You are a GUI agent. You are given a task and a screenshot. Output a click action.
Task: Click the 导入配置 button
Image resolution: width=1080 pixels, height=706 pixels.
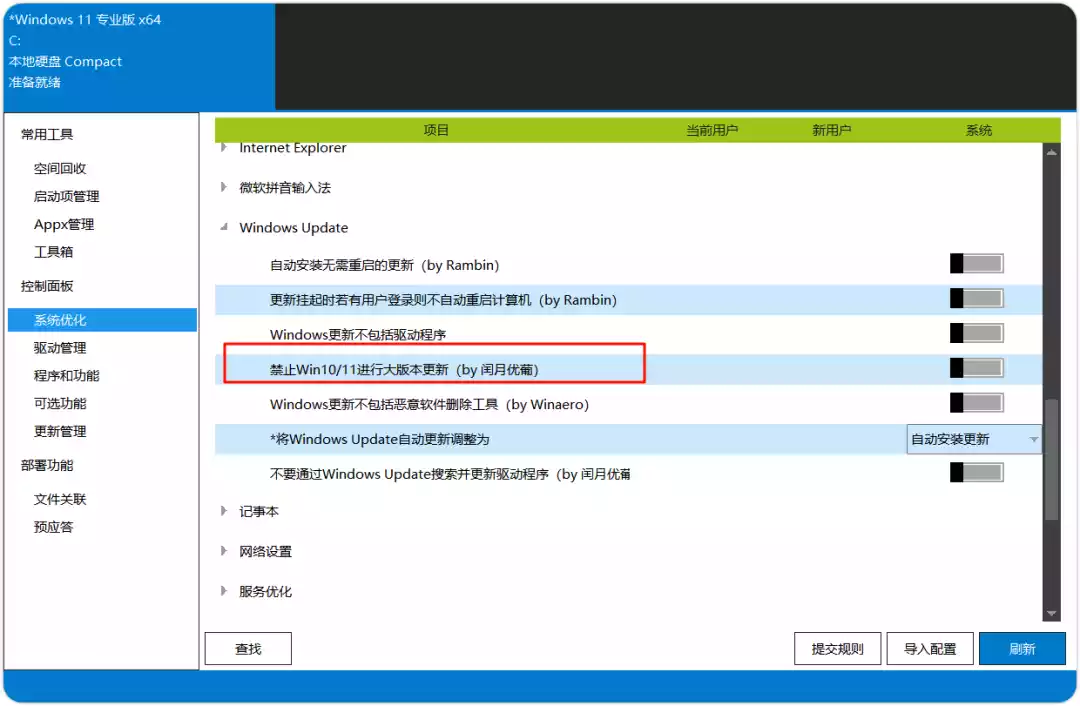(x=930, y=649)
